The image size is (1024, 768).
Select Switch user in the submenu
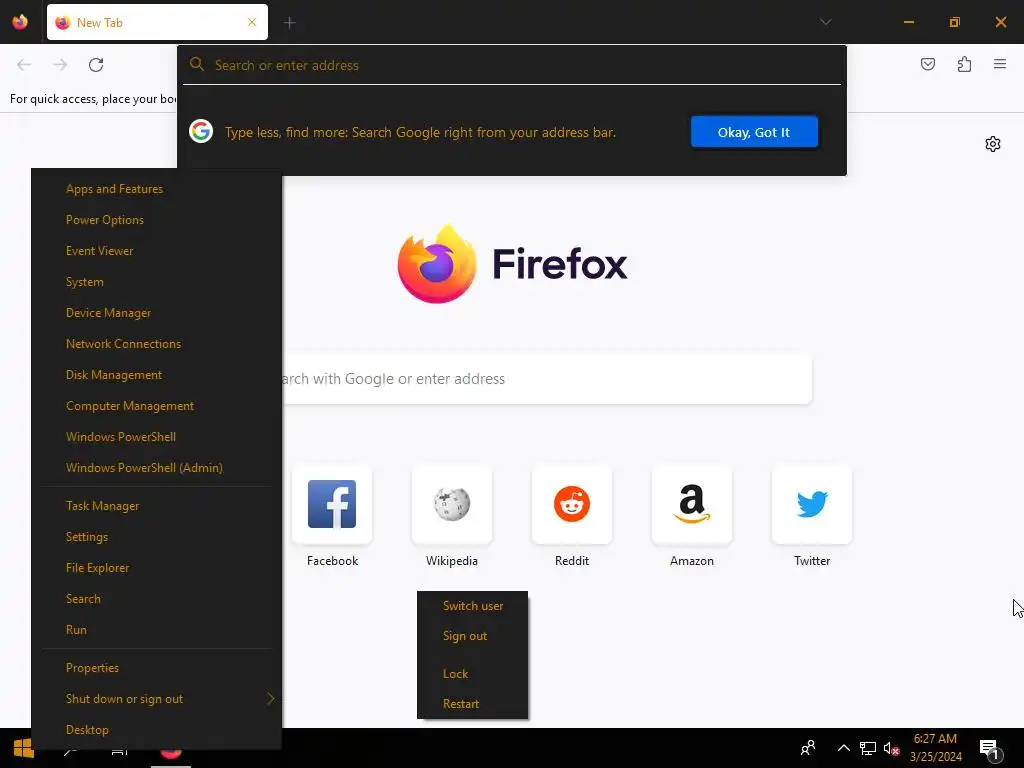tap(473, 606)
